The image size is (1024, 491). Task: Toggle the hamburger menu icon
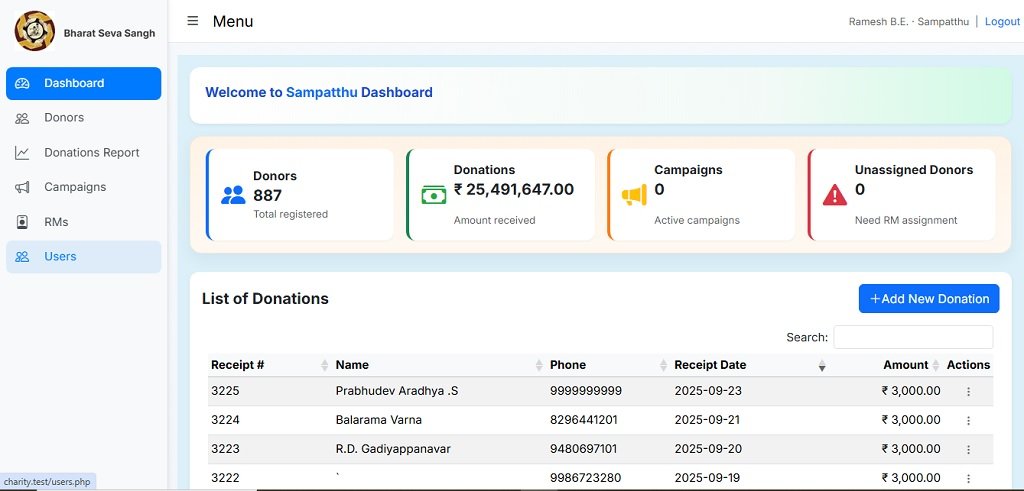tap(193, 21)
